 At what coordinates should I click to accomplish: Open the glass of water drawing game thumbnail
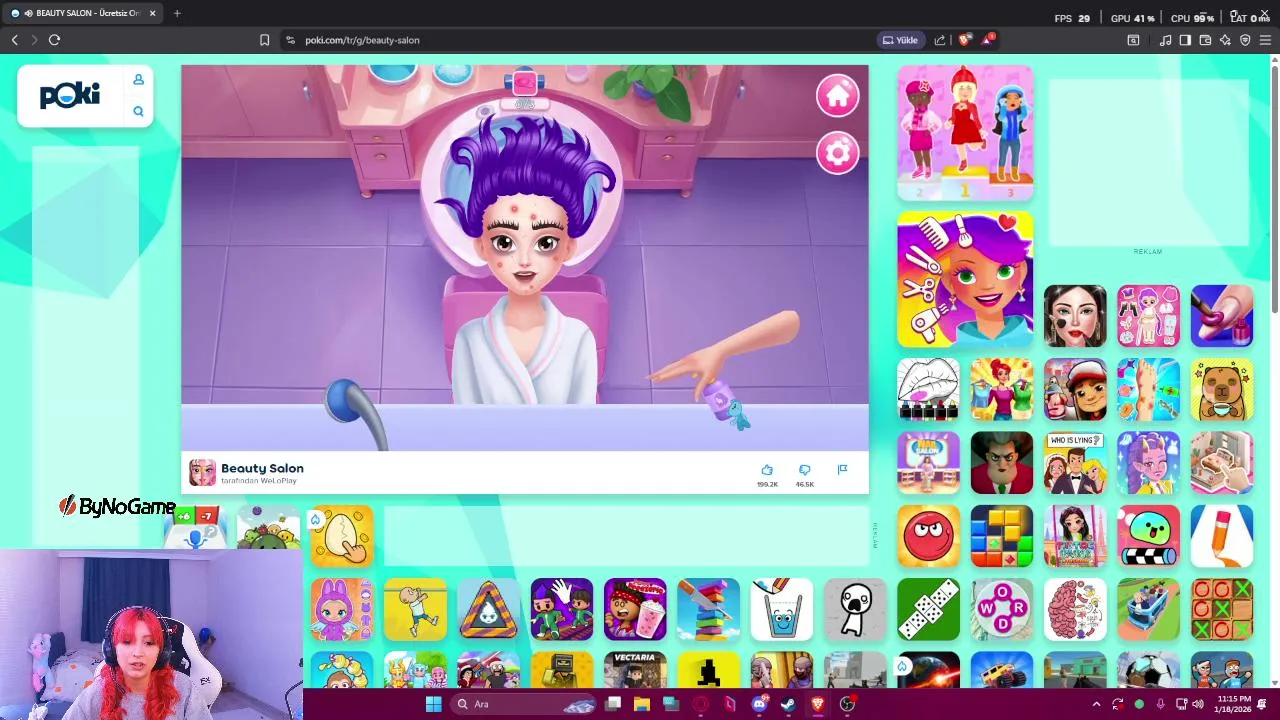[x=781, y=609]
